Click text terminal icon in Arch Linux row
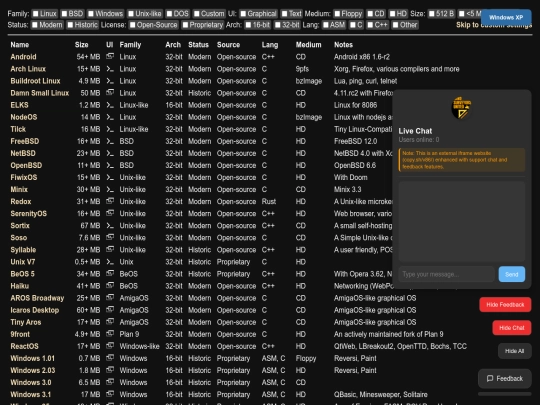Viewport: 540px width, 405px height. [x=110, y=69]
